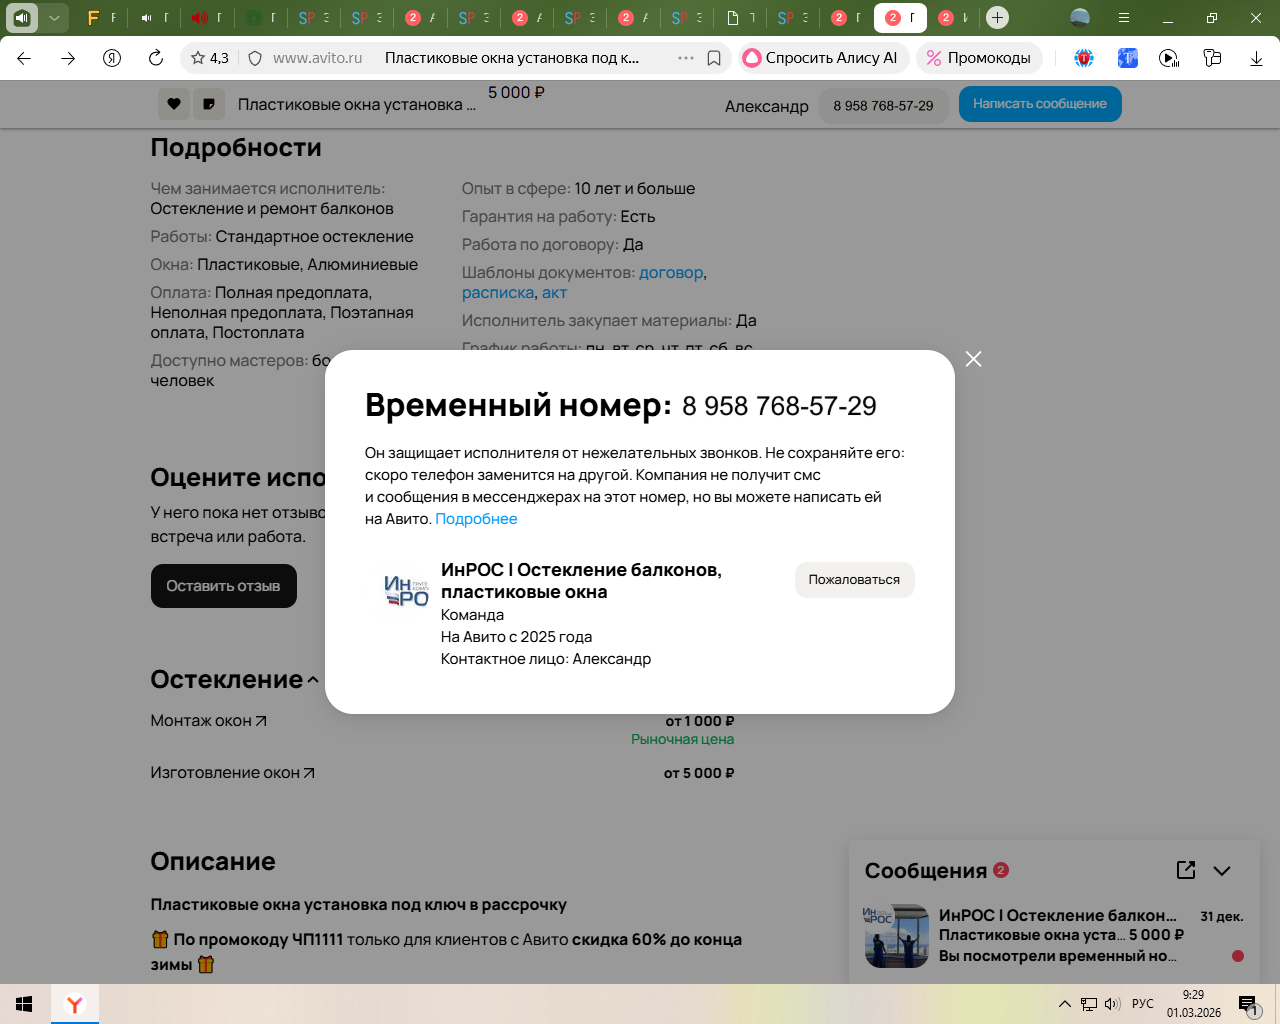The height and width of the screenshot is (1024, 1280).
Task: Open the Промокоды panel
Action: (x=979, y=58)
